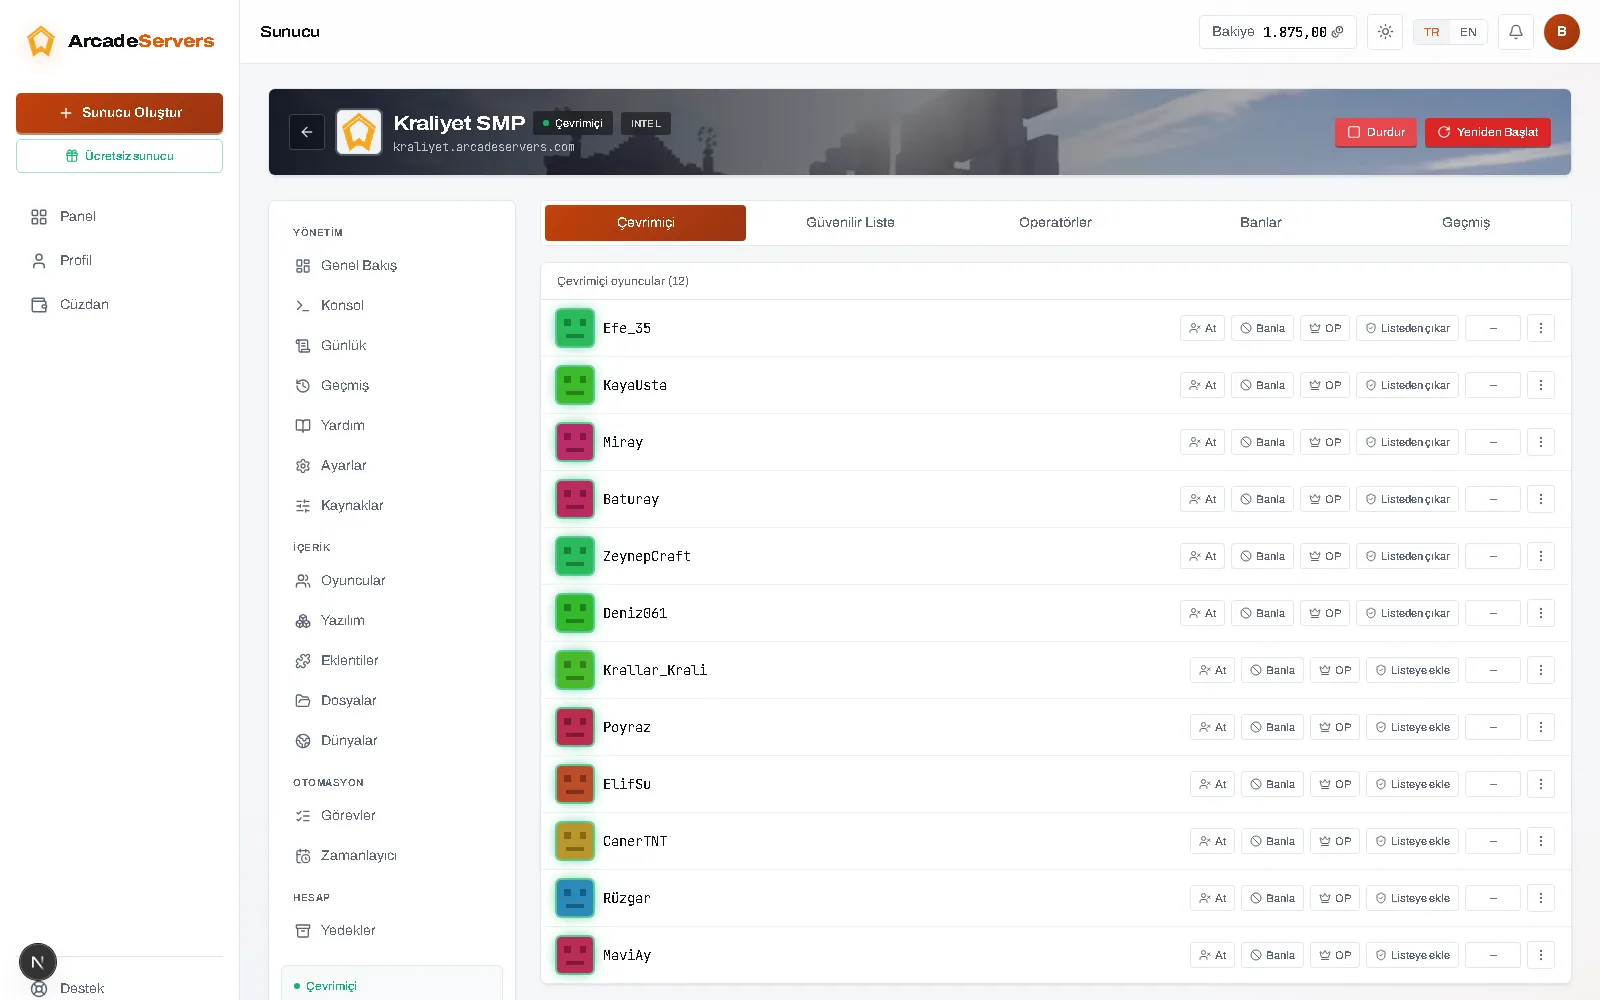Open the three-dot menu for ZeynepCraft
Image resolution: width=1600 pixels, height=1000 pixels.
[x=1541, y=556]
